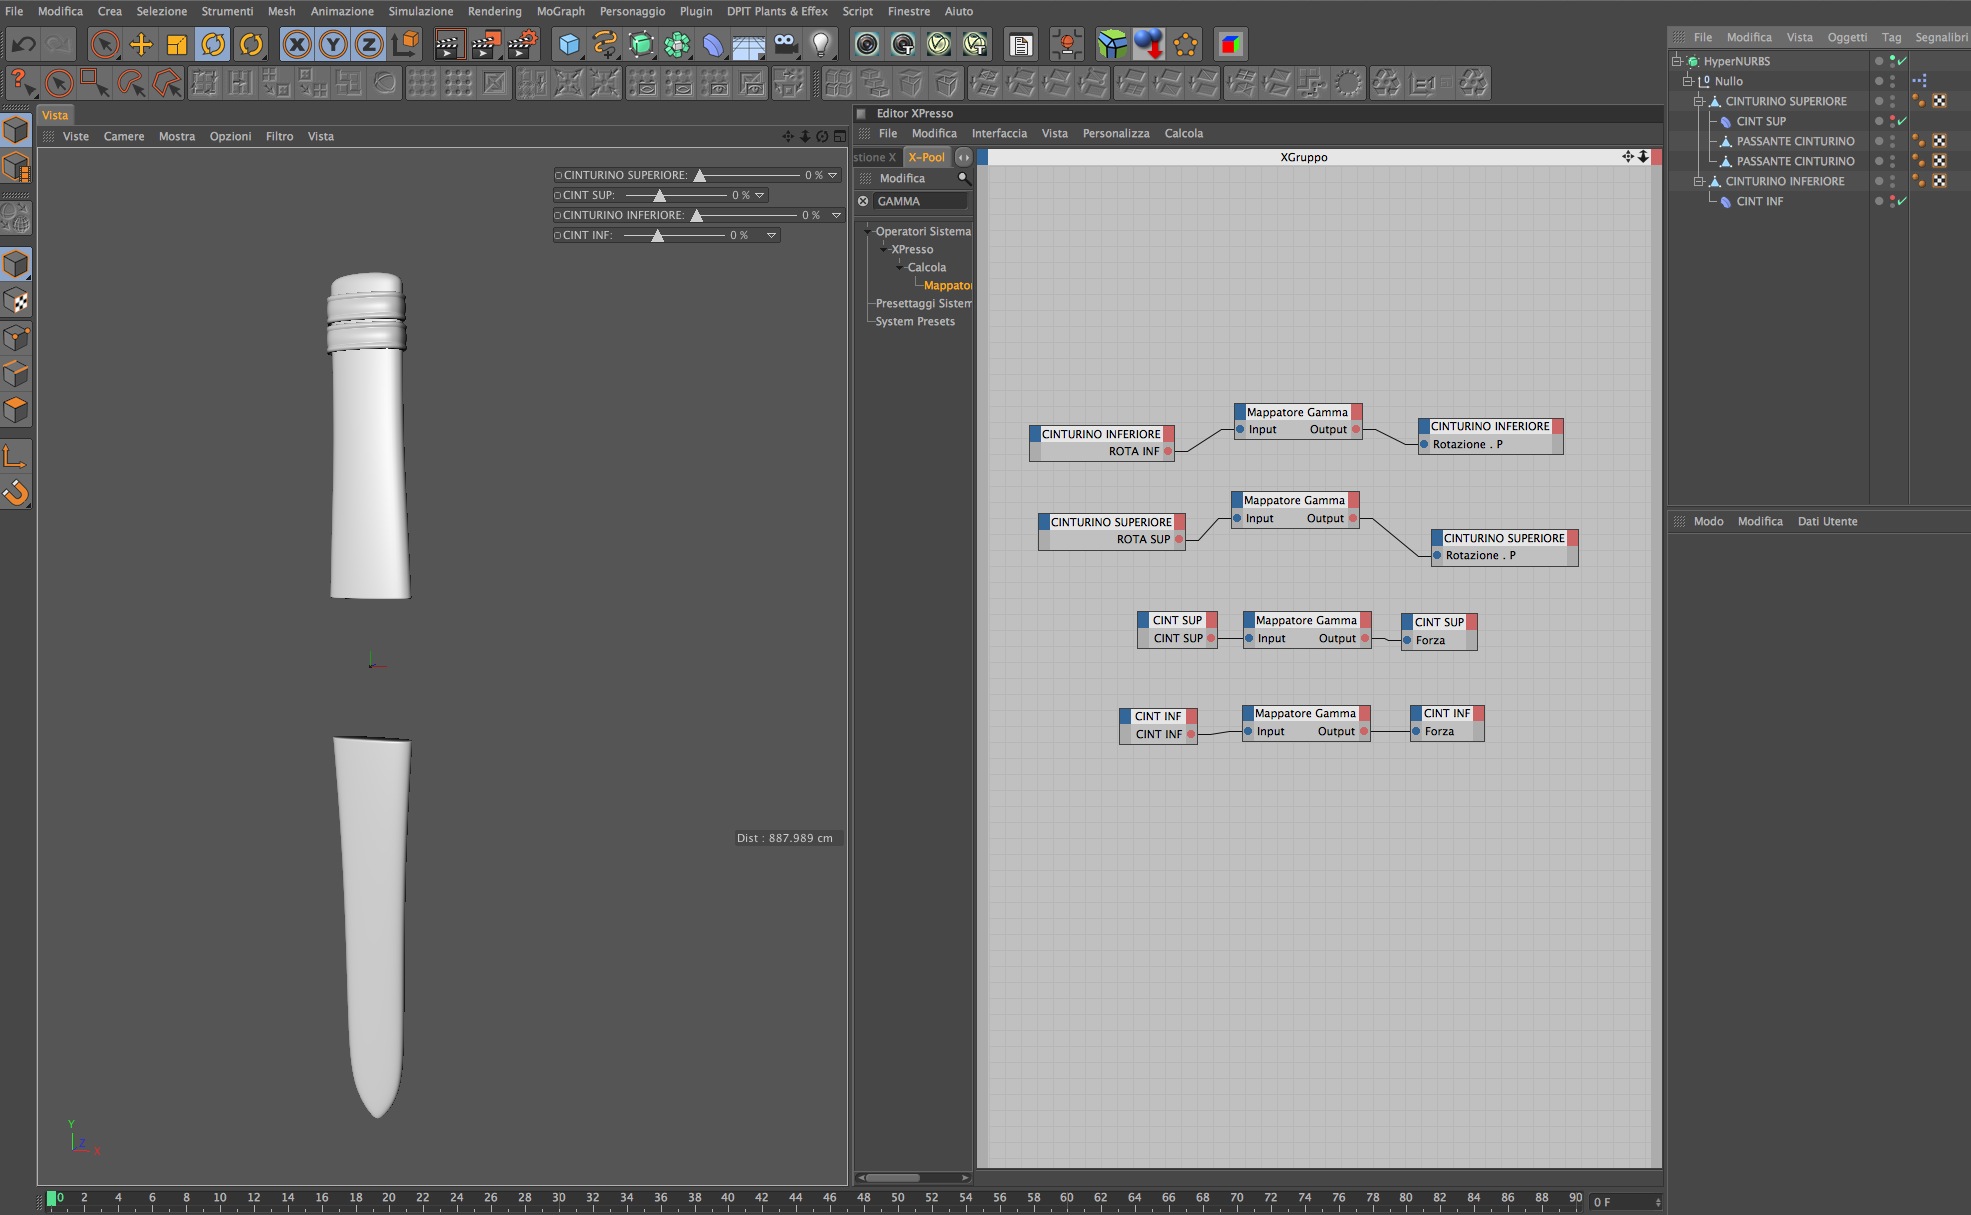Screen dimensions: 1971x1215
Task: Collapse the CINTURINO SUPERIORE tree item
Action: click(1698, 101)
